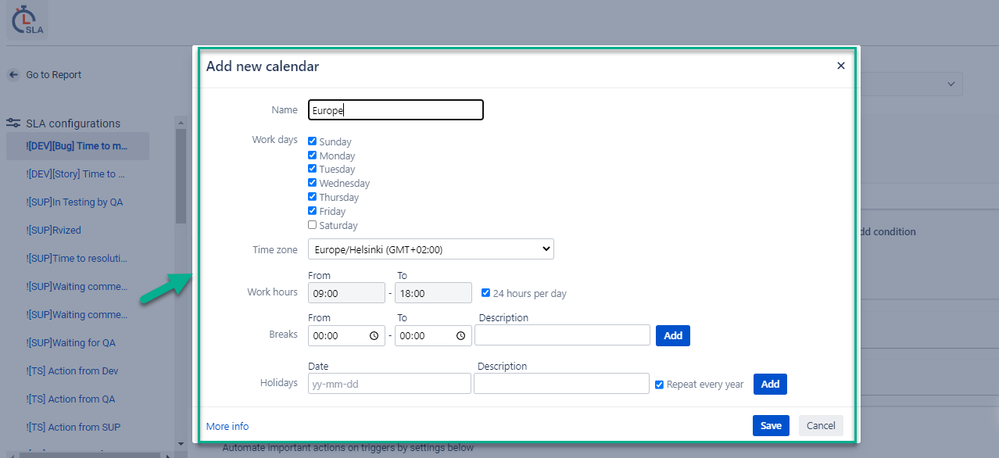Image resolution: width=999 pixels, height=458 pixels.
Task: Enable Saturday as a work day
Action: click(x=312, y=225)
